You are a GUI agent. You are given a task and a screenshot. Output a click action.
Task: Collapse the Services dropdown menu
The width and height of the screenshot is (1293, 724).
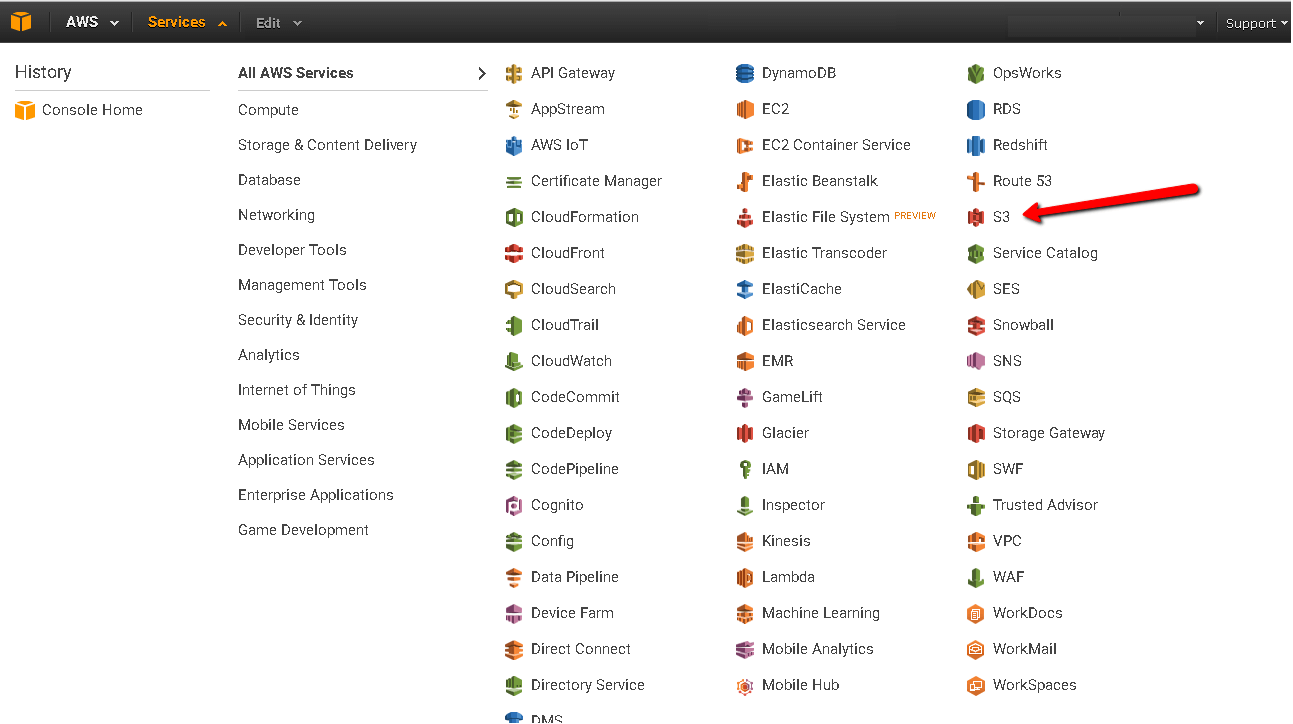[x=187, y=22]
